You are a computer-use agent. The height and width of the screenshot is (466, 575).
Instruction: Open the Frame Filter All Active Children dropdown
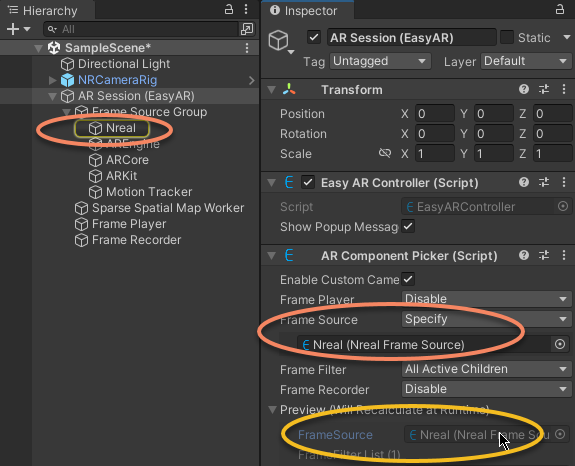pyautogui.click(x=486, y=369)
